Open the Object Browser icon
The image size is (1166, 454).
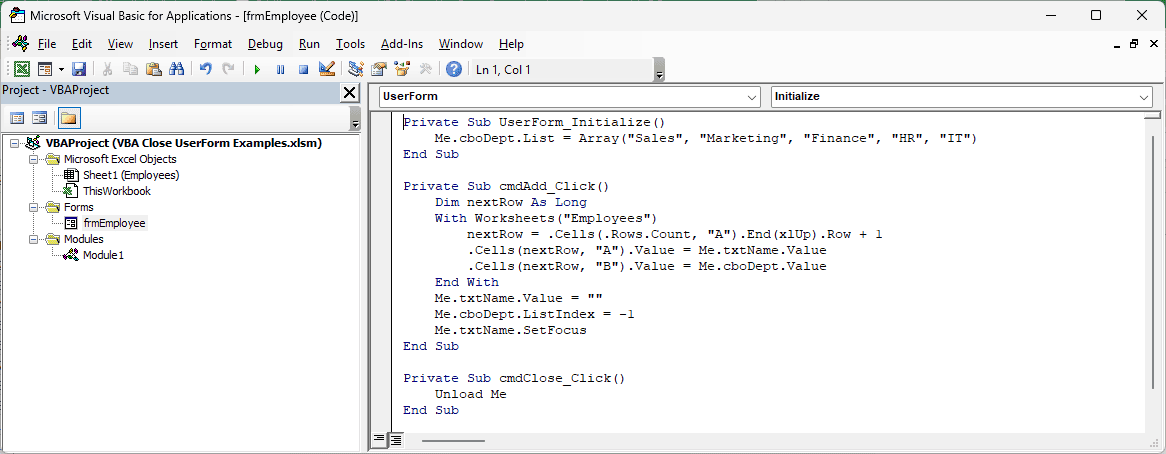tap(402, 69)
